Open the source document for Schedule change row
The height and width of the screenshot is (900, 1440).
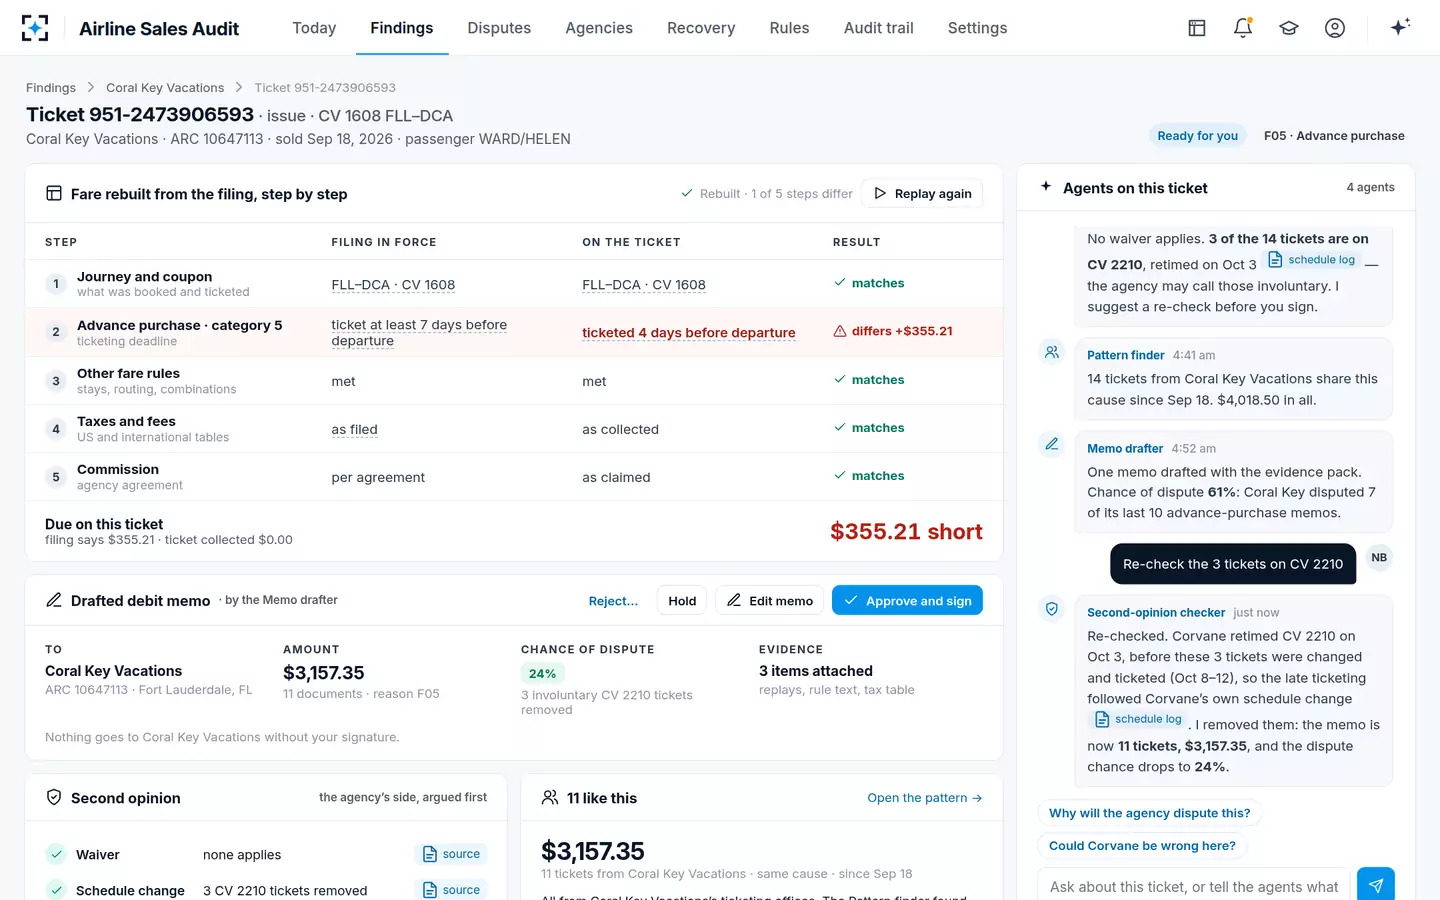(x=451, y=890)
